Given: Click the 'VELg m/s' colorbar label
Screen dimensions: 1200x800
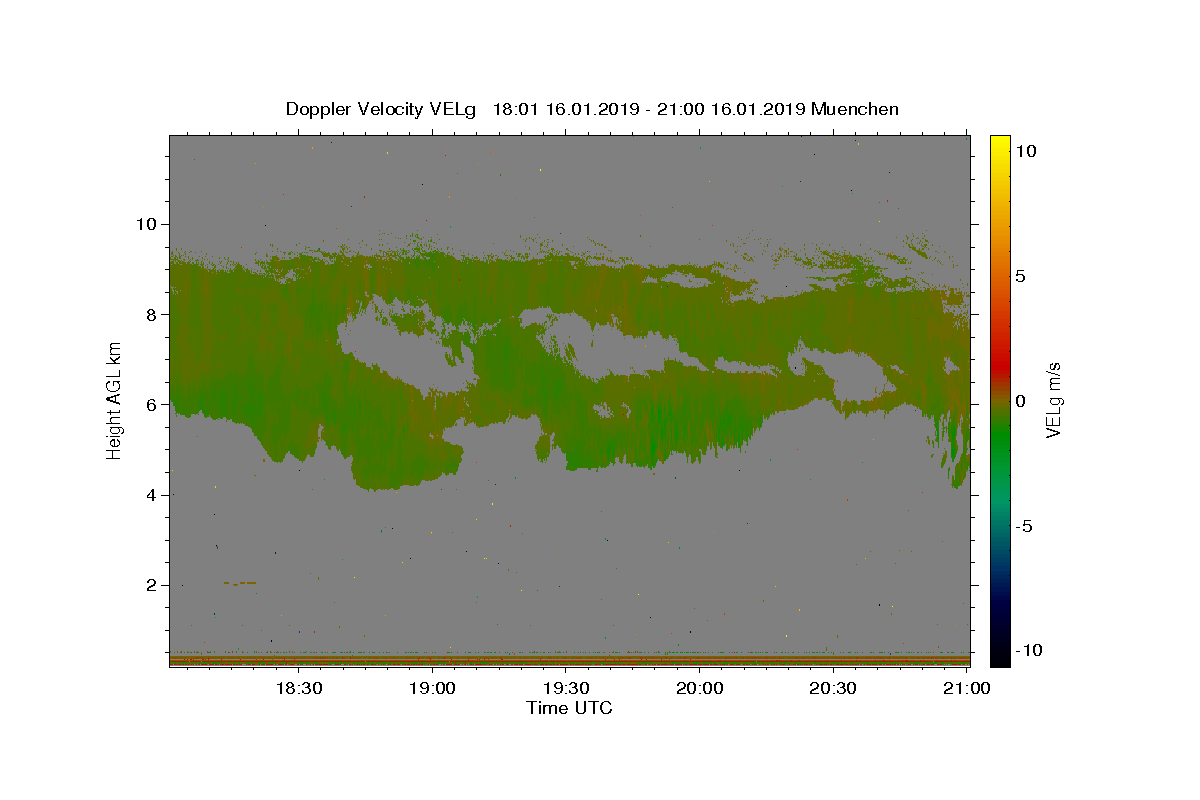Looking at the screenshot, I should point(1053,399).
